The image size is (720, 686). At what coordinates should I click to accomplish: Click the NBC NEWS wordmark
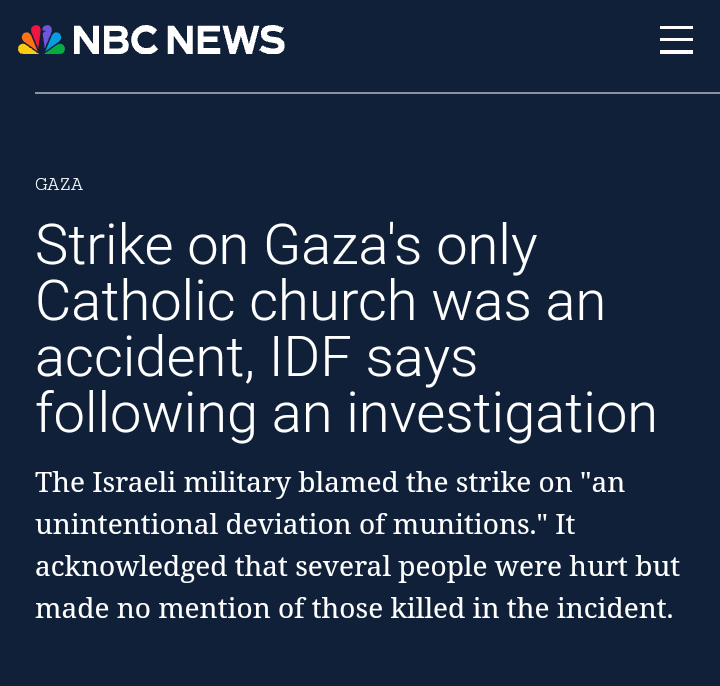pyautogui.click(x=179, y=40)
